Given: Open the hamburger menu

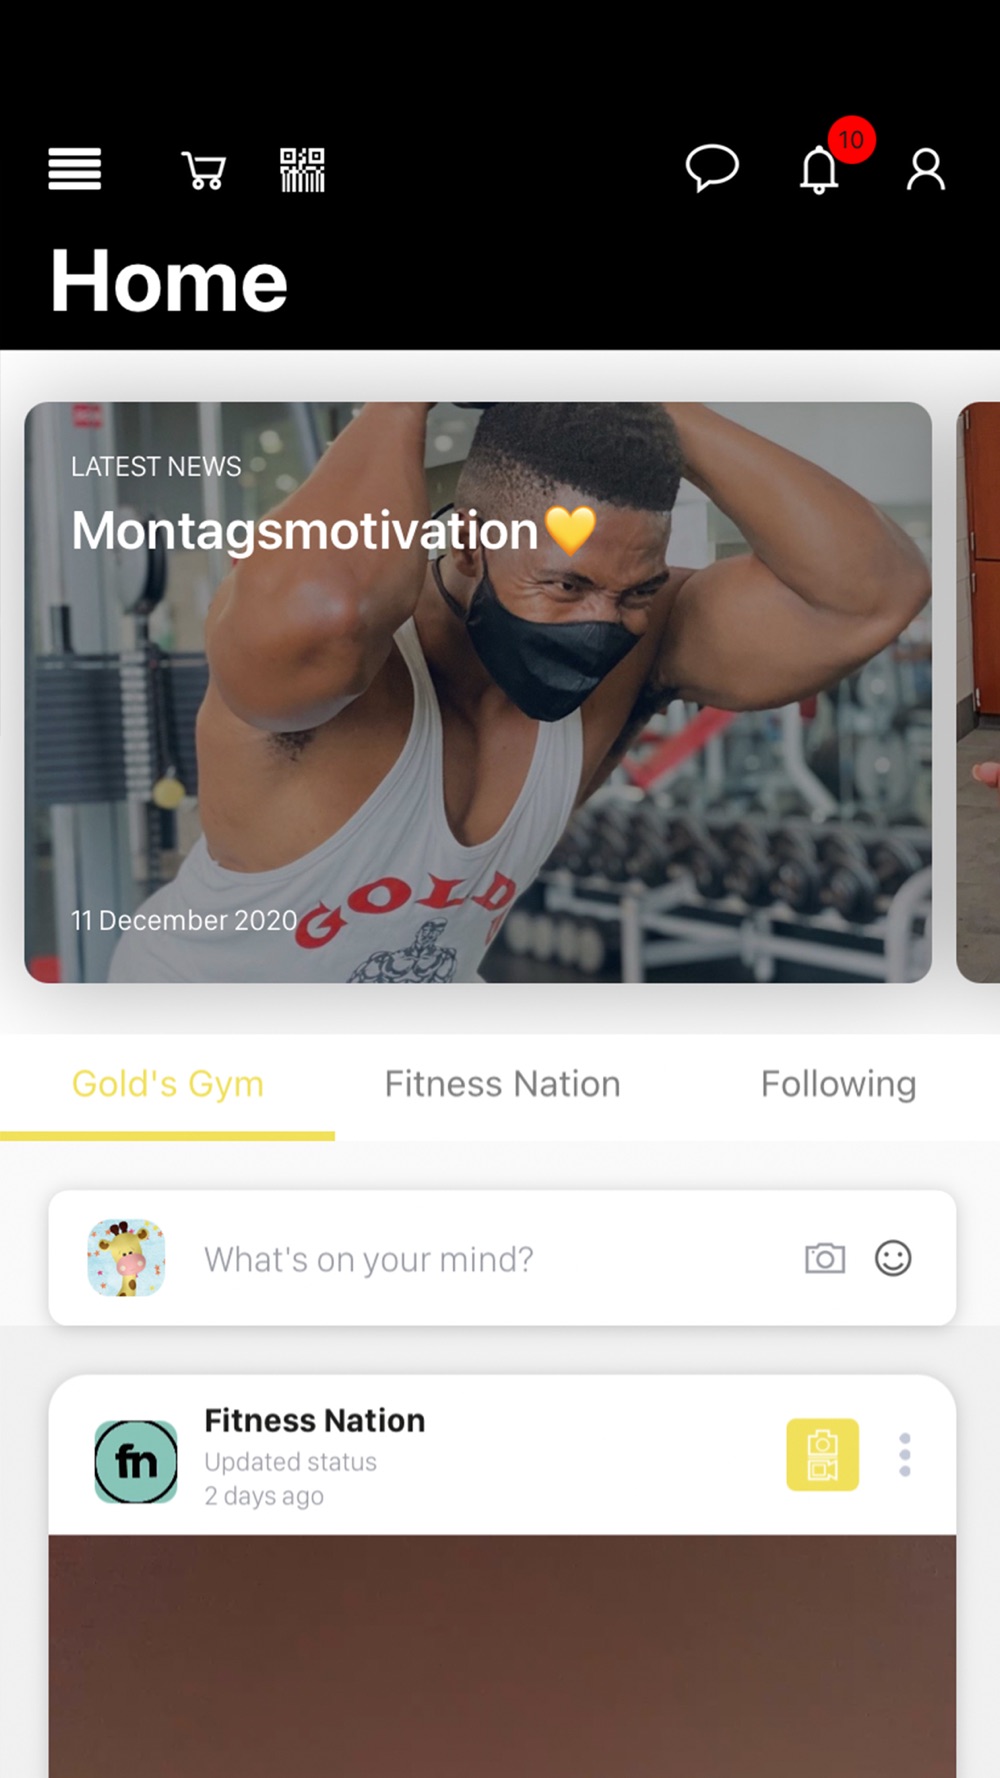Looking at the screenshot, I should click(x=75, y=169).
